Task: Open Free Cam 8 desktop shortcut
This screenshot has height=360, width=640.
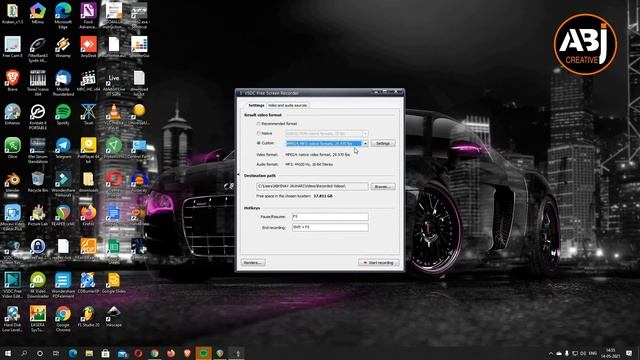Action: [x=12, y=47]
